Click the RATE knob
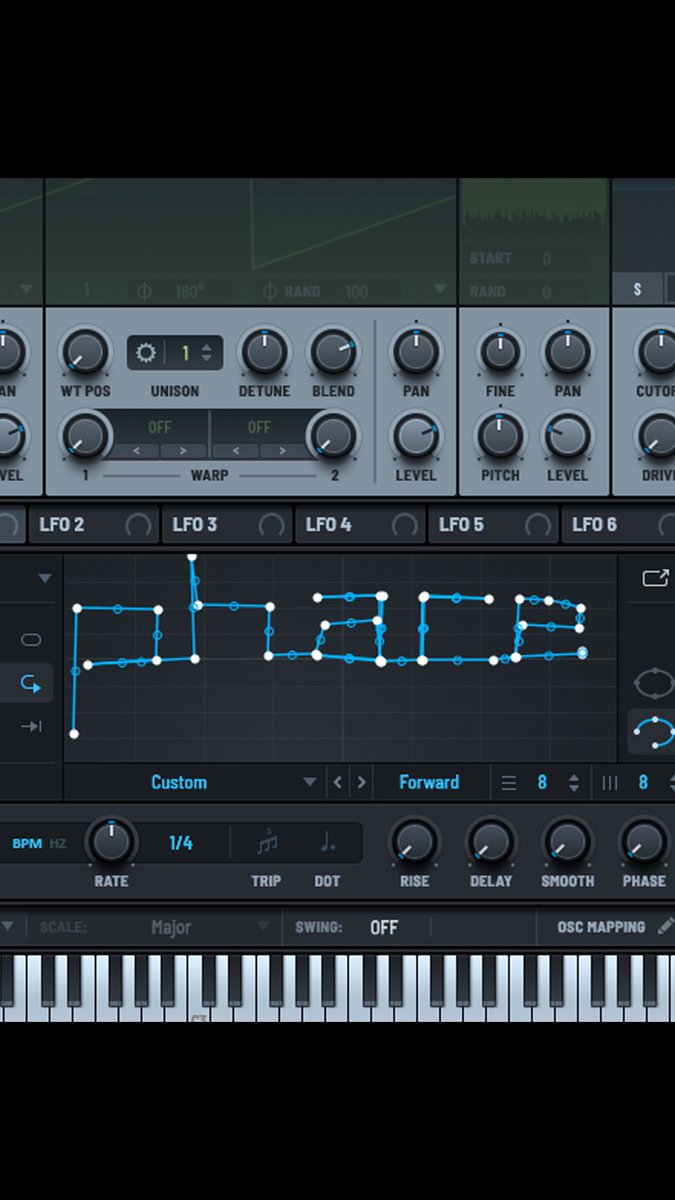 (x=111, y=843)
